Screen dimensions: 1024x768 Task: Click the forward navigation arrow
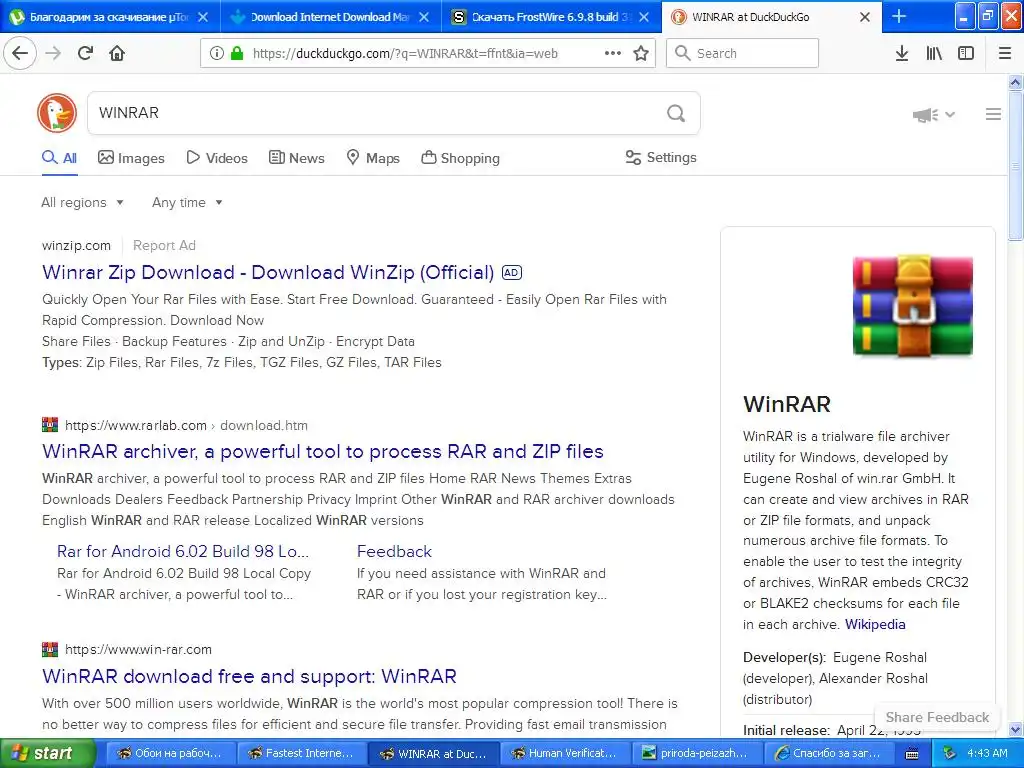[53, 53]
